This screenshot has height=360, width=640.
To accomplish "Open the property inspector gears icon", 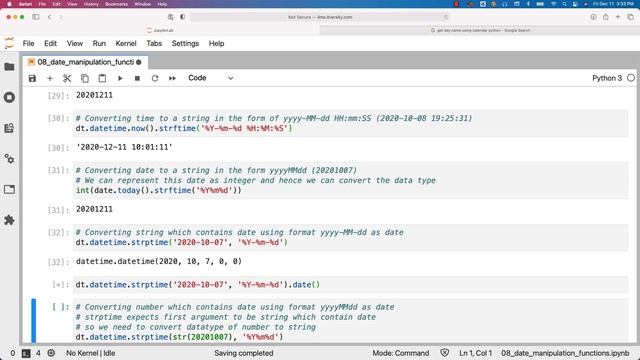I will coord(9,159).
